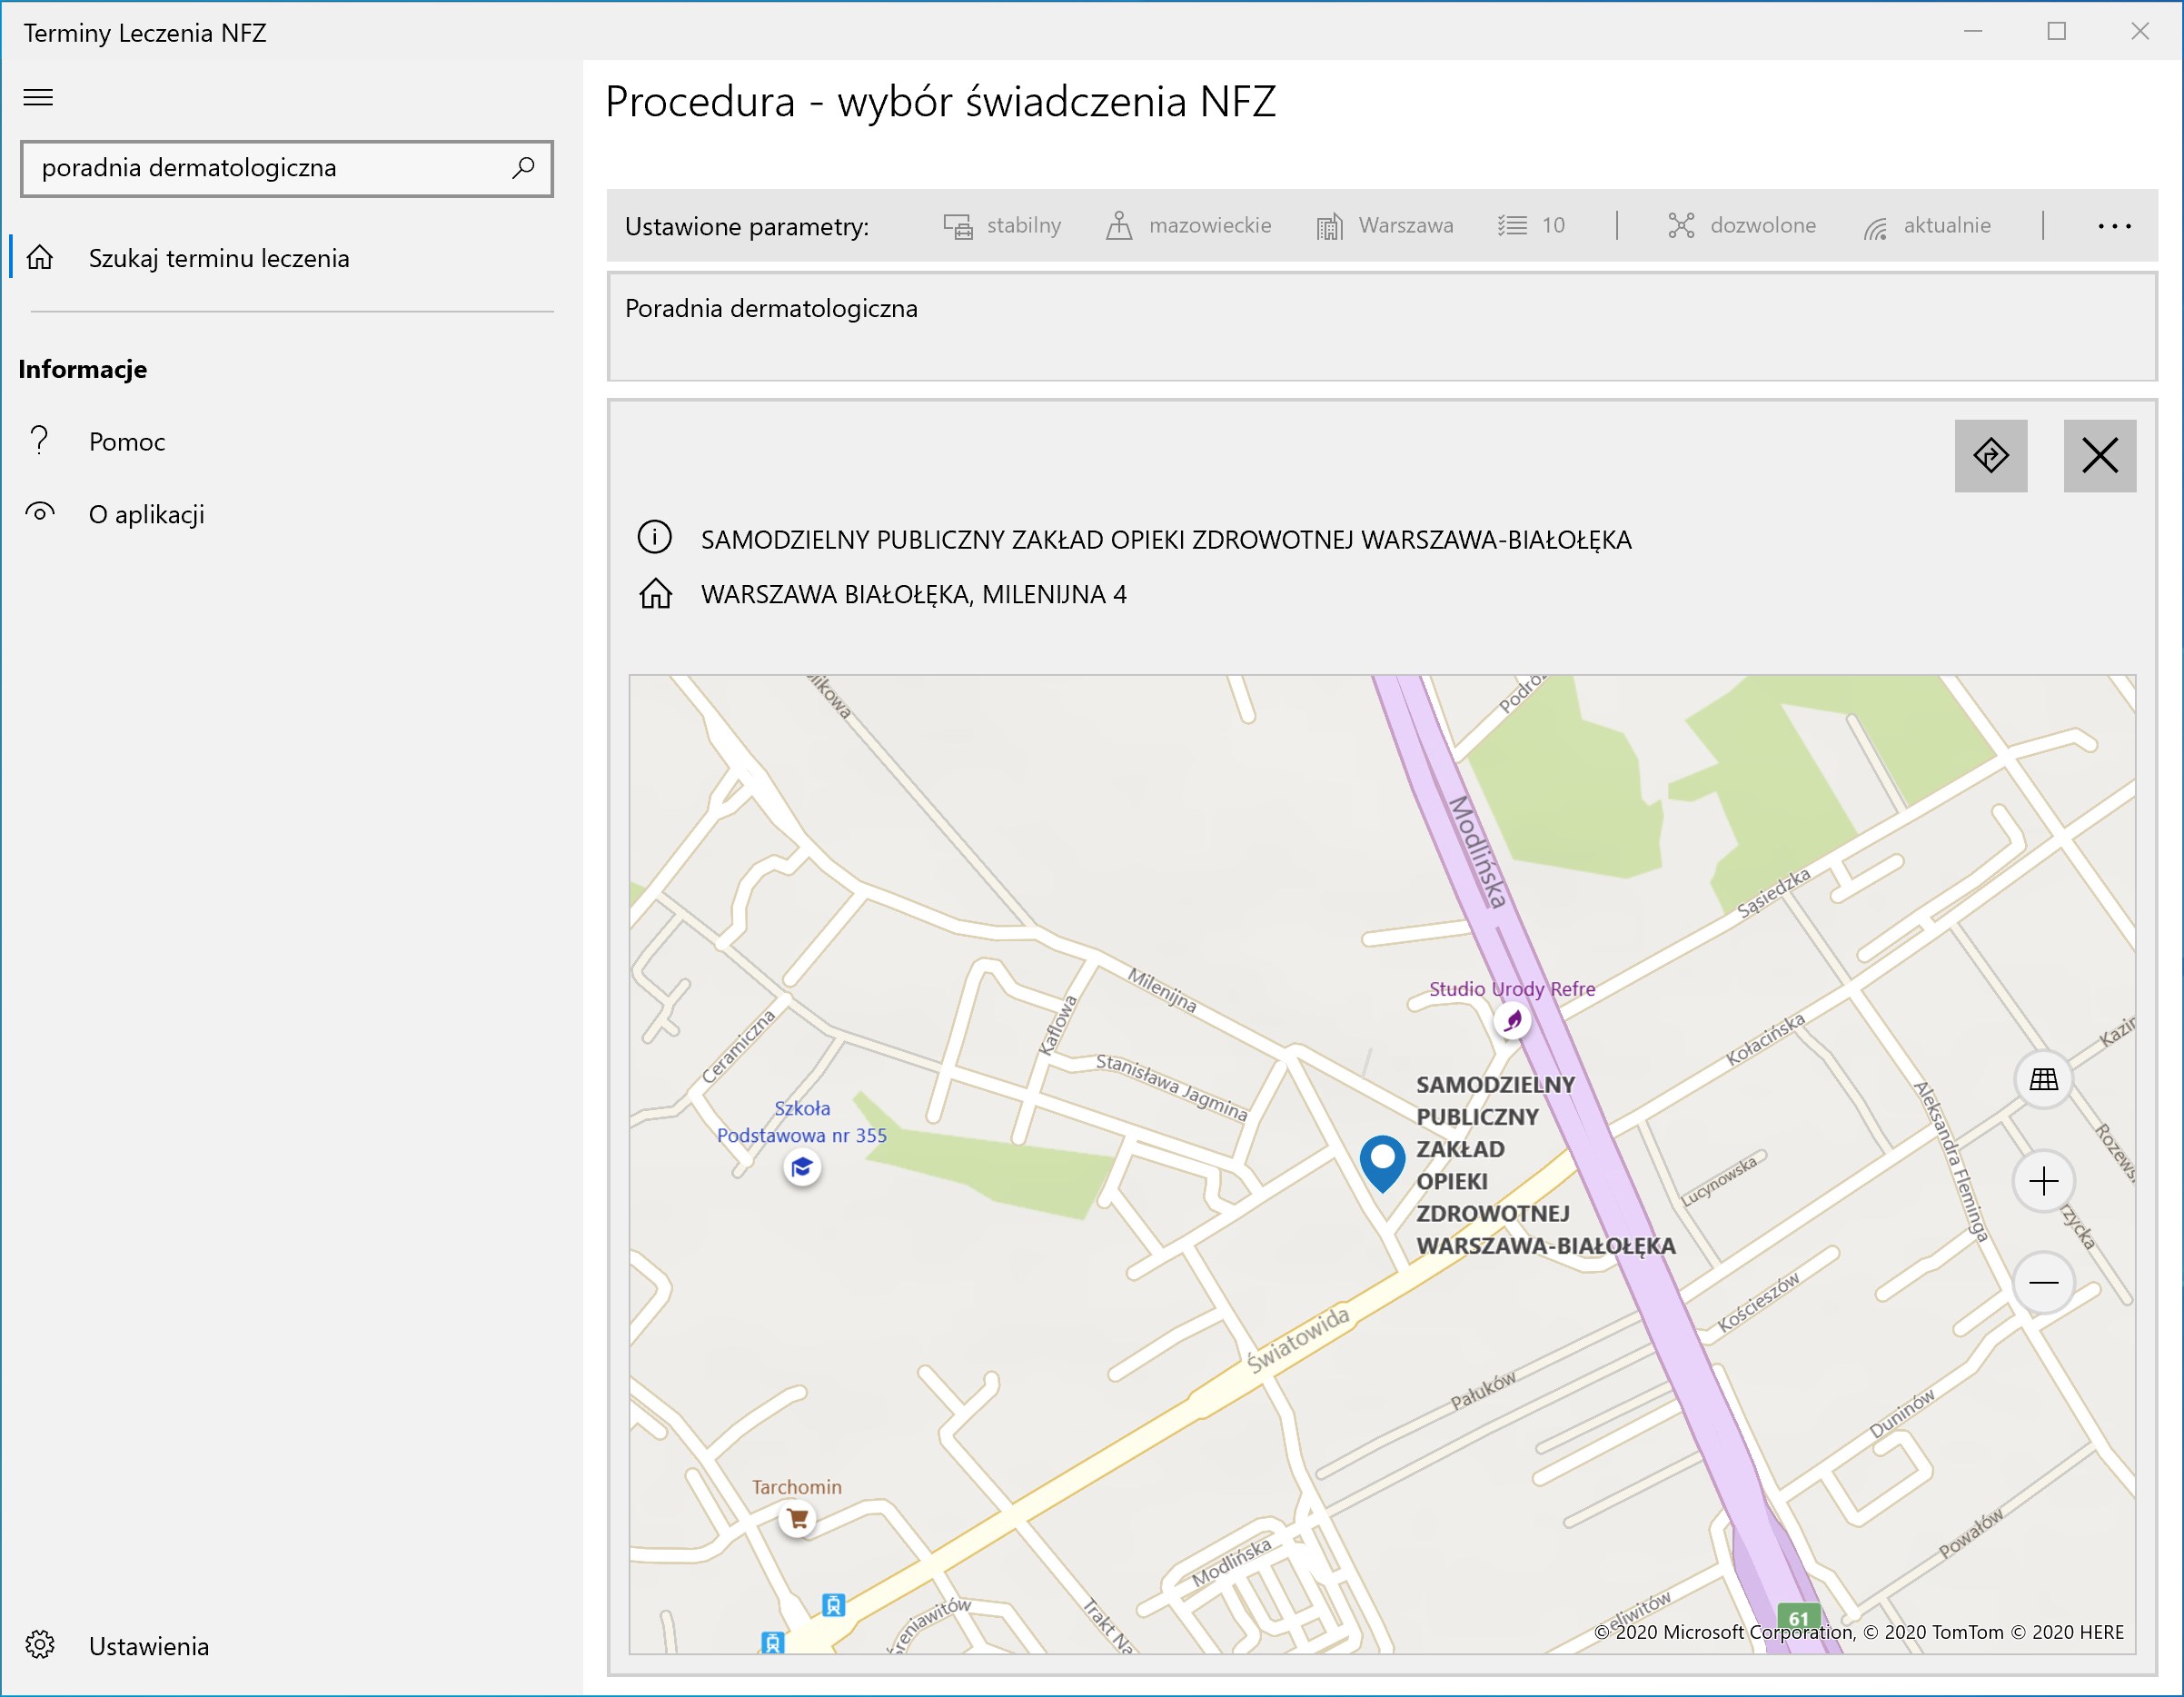2184x1697 pixels.
Task: Click the search magnifier icon
Action: pos(523,168)
